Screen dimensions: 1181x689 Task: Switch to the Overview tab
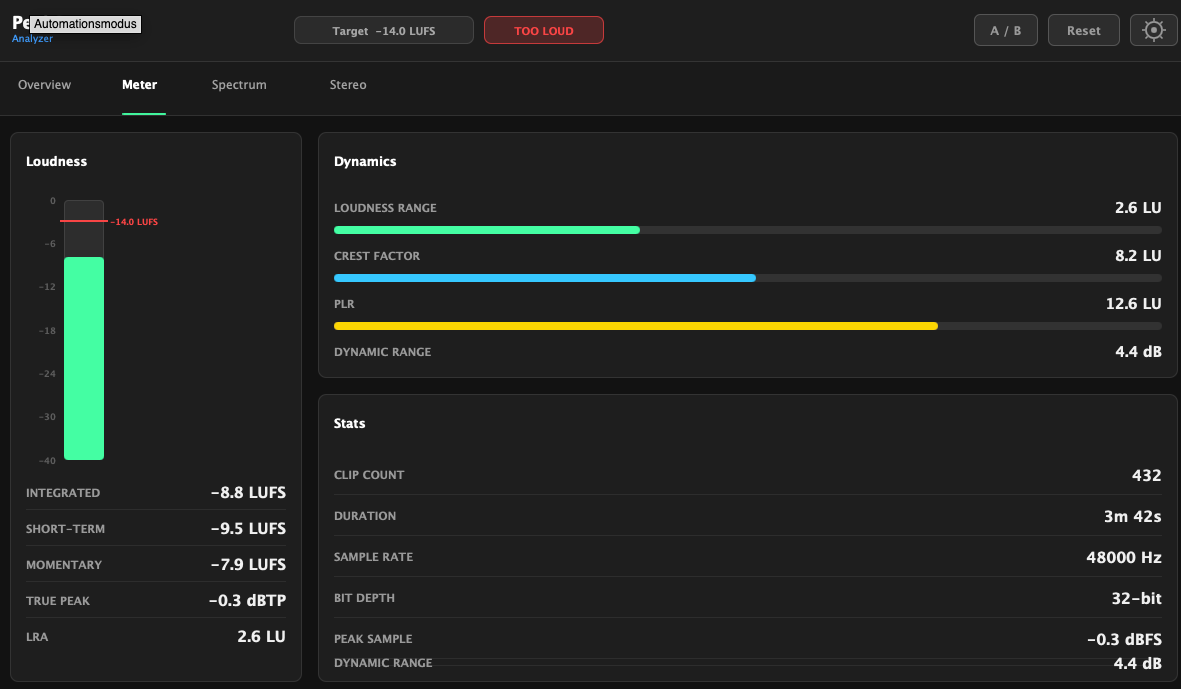click(44, 84)
